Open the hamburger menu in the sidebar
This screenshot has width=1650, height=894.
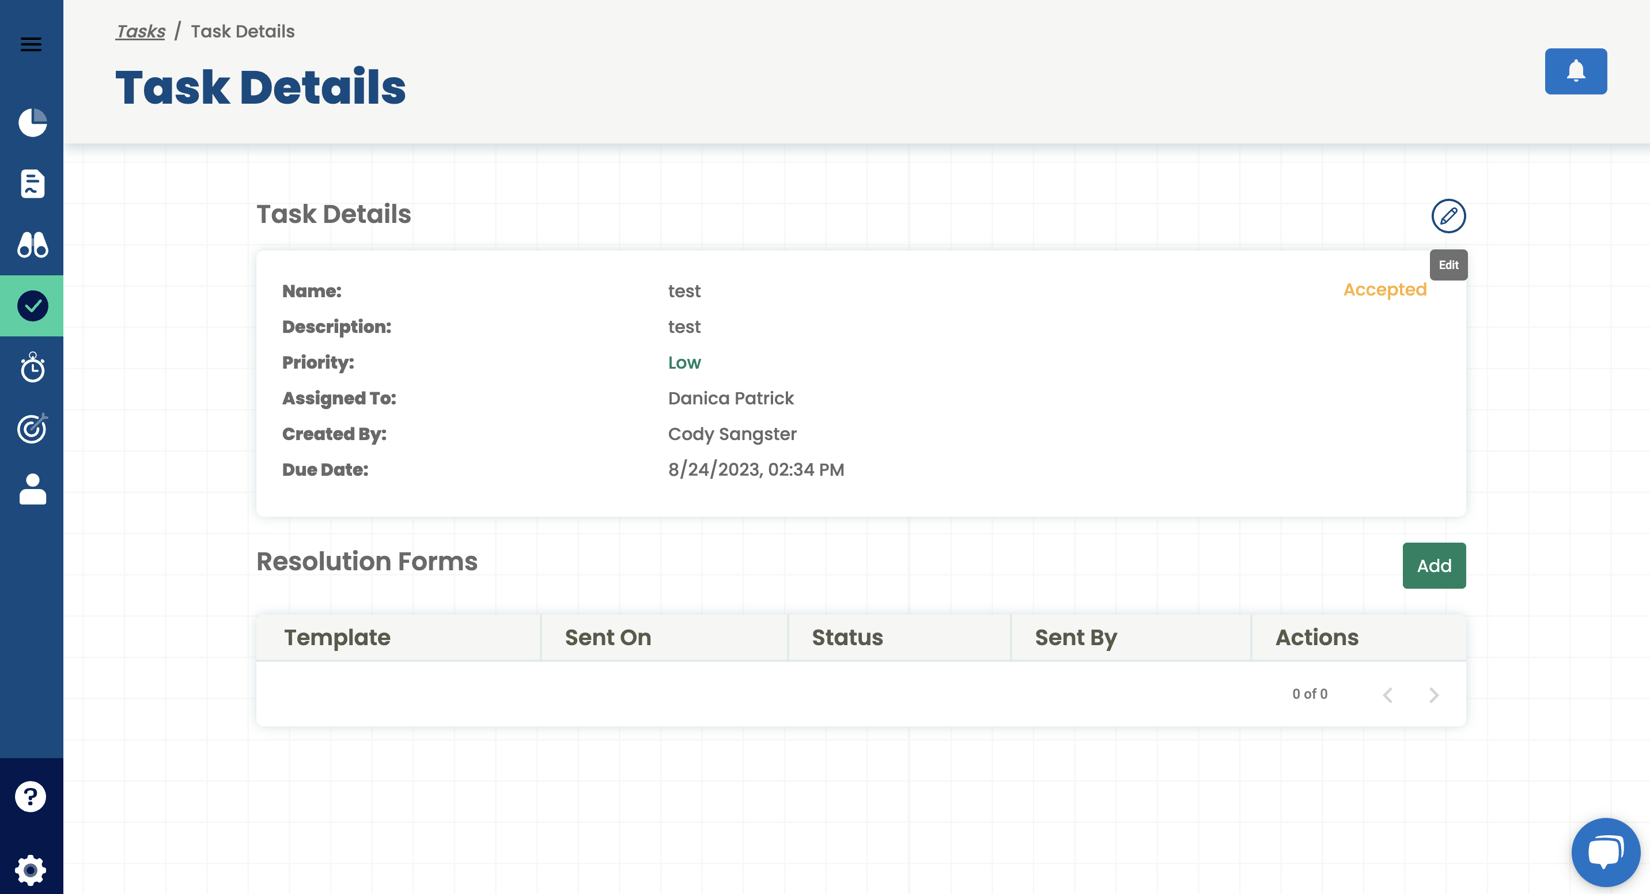coord(31,44)
